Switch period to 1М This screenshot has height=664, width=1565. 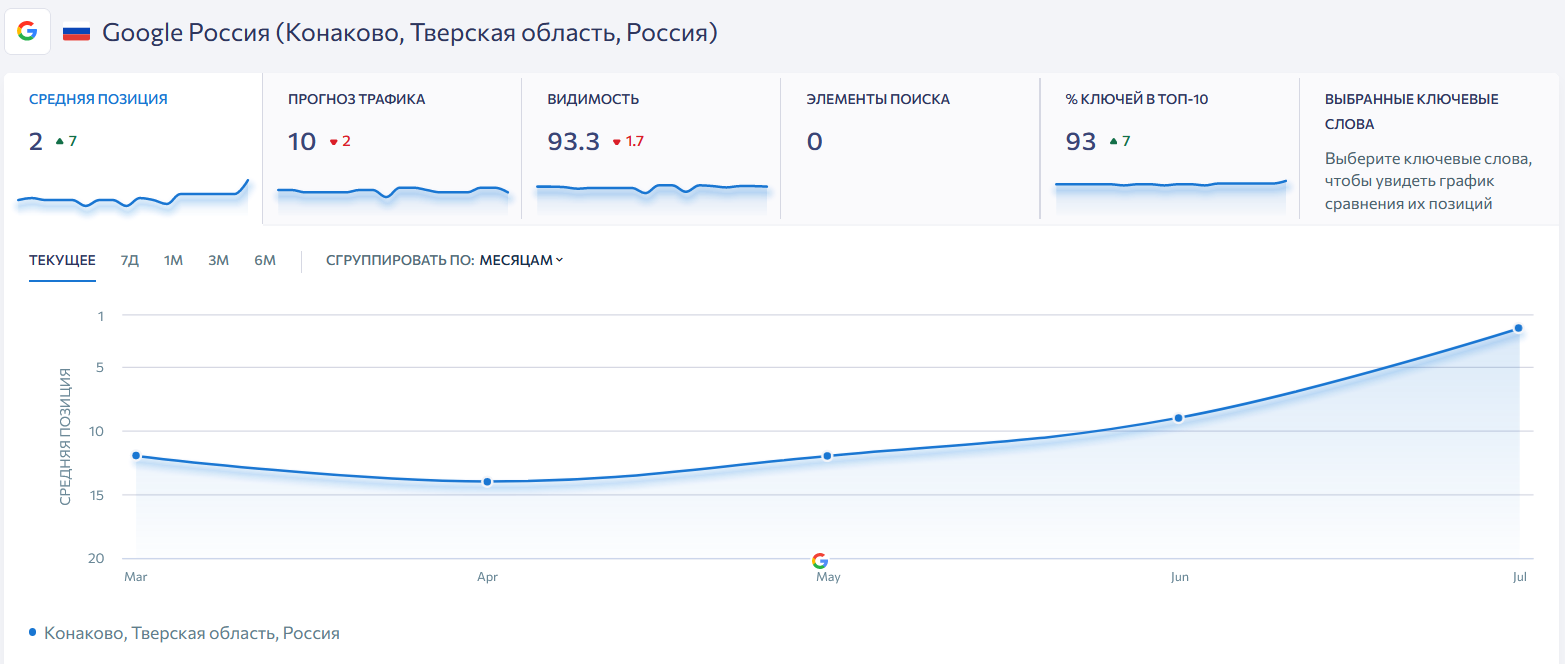[x=174, y=261]
